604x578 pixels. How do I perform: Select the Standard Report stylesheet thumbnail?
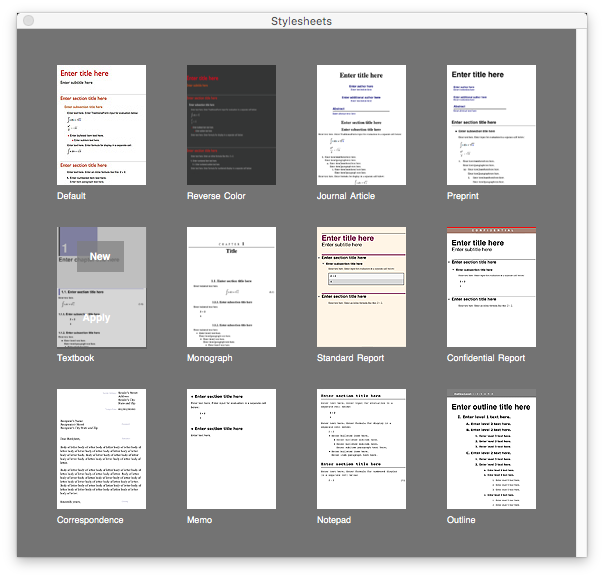point(361,287)
